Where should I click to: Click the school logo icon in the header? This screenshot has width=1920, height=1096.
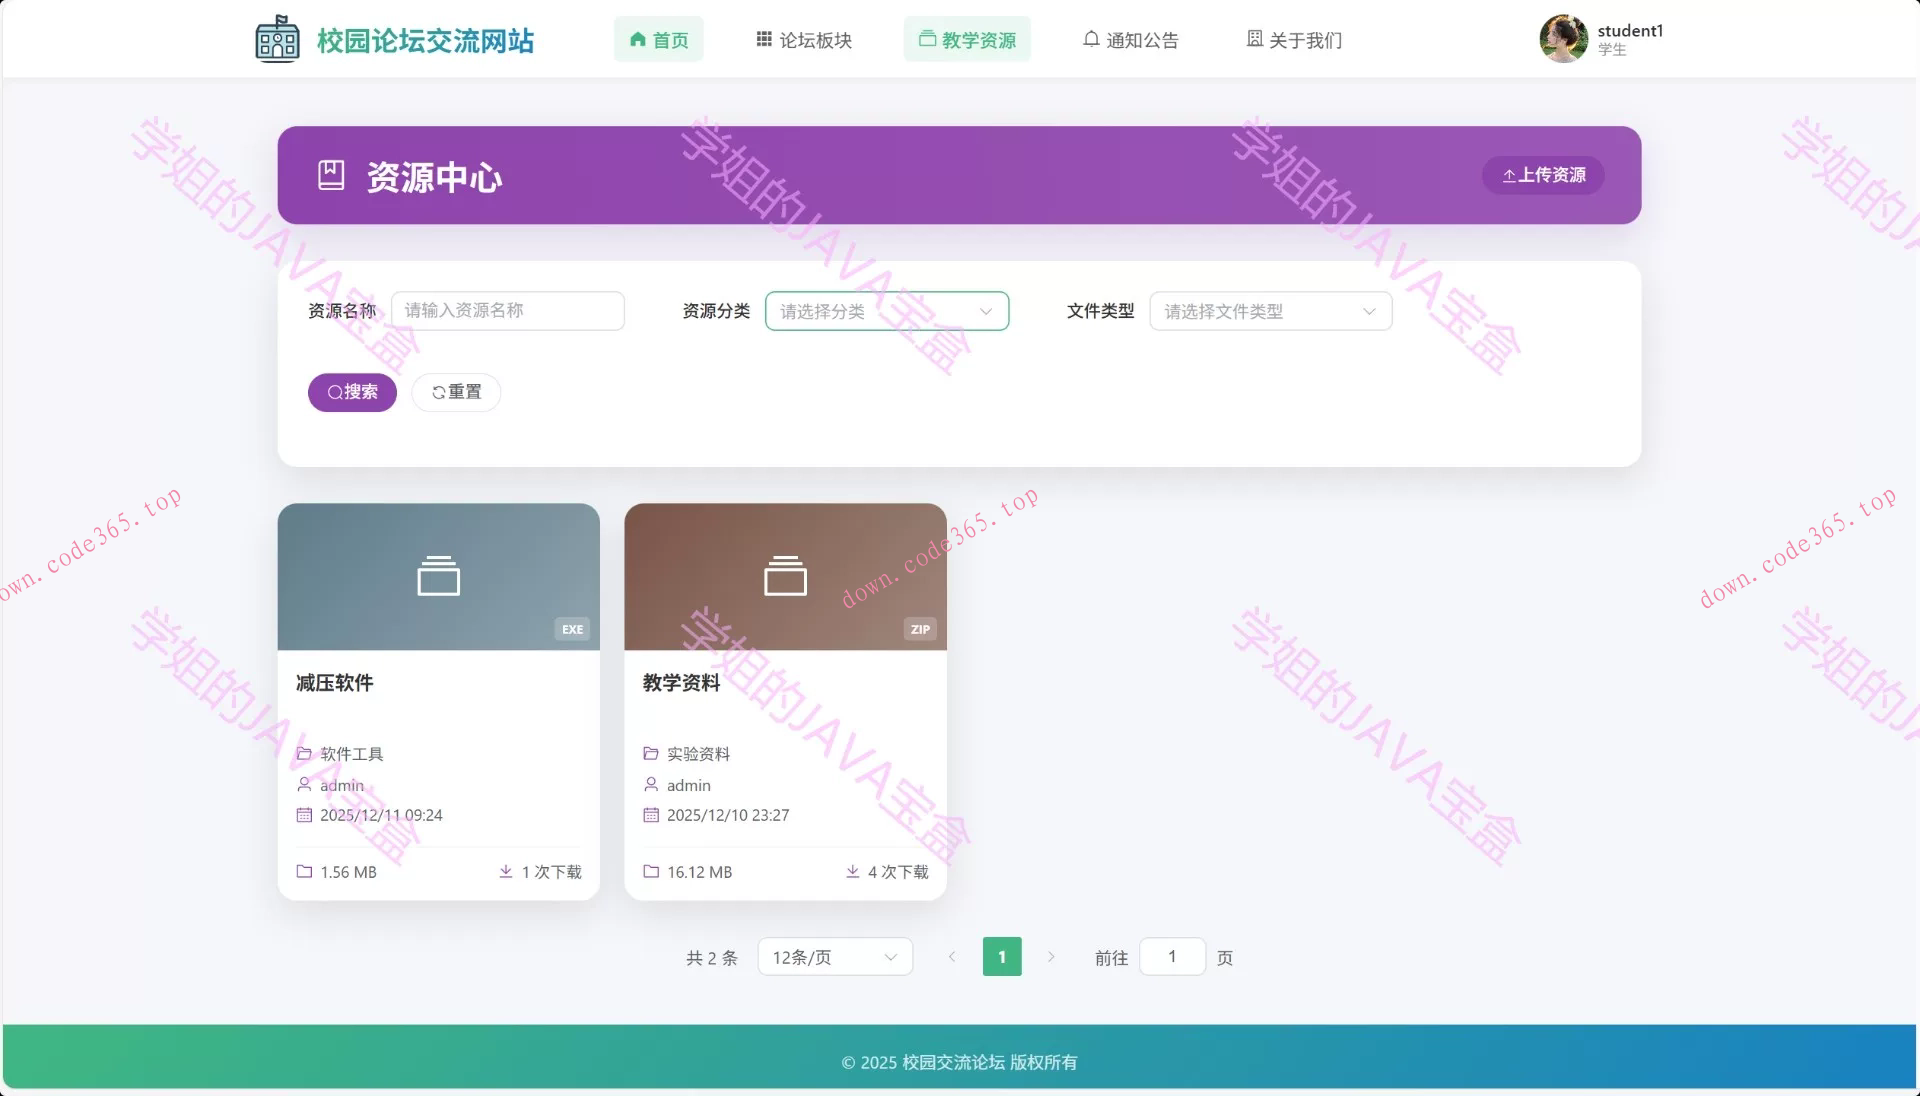pos(277,38)
